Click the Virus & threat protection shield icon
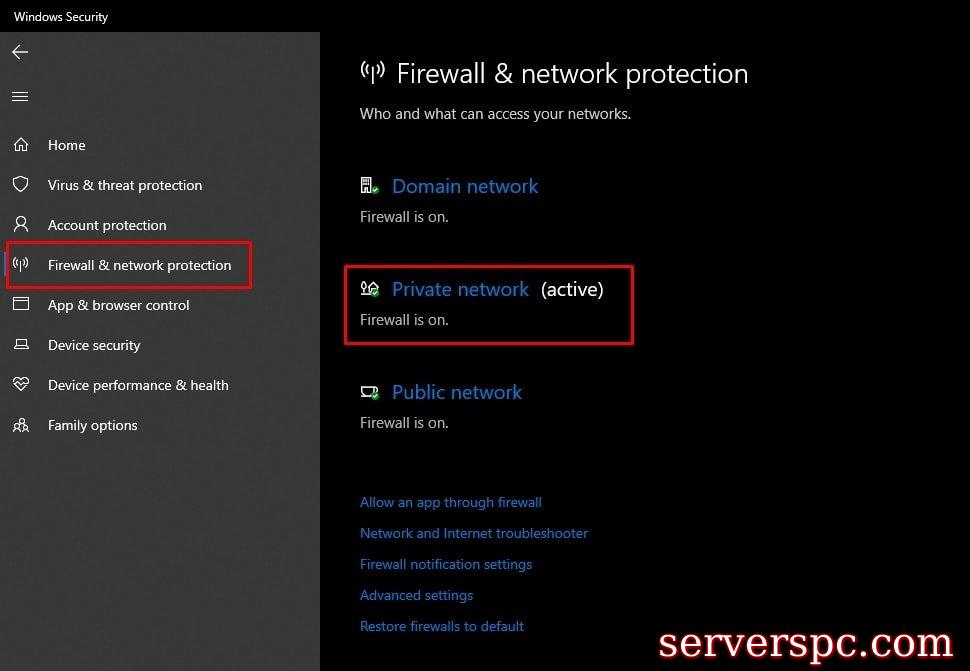This screenshot has width=970, height=671. (x=21, y=185)
